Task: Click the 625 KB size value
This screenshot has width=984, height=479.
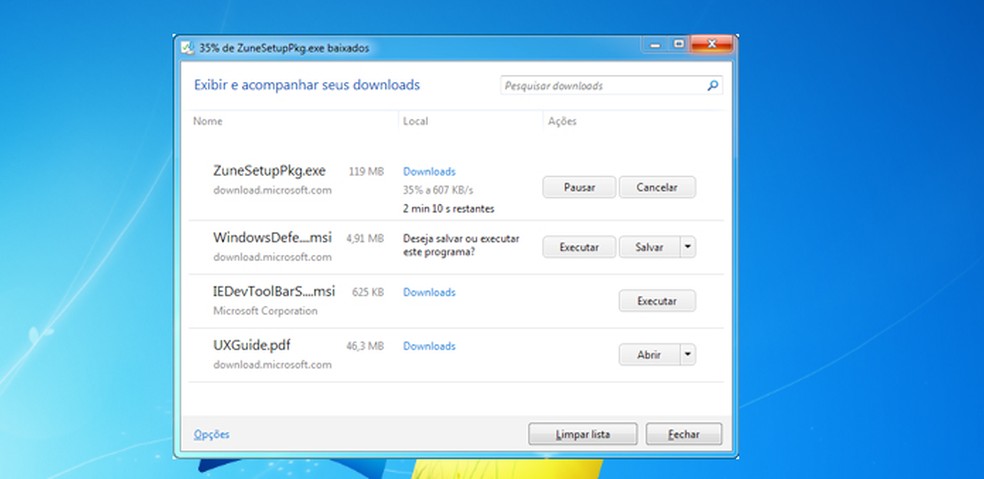Action: click(x=368, y=292)
